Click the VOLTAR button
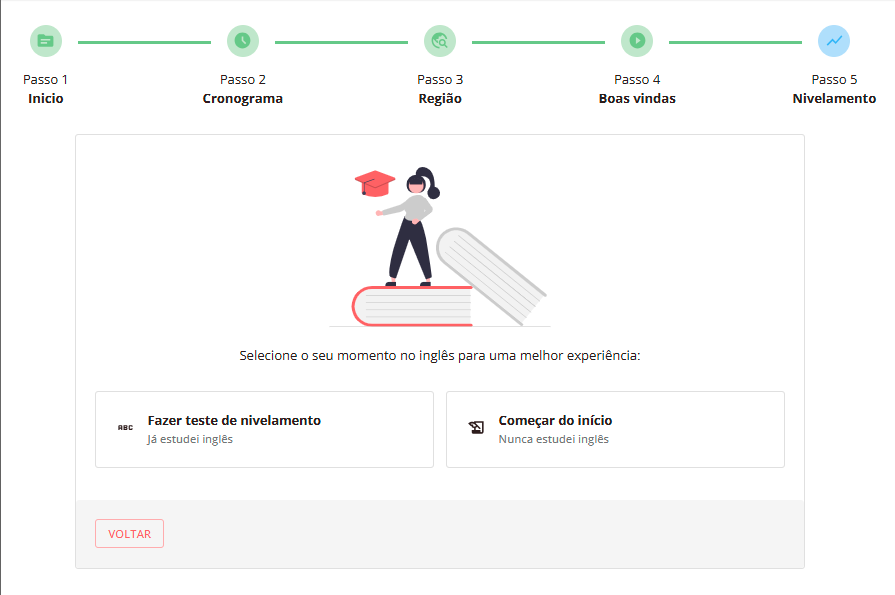The image size is (895, 595). coord(130,533)
